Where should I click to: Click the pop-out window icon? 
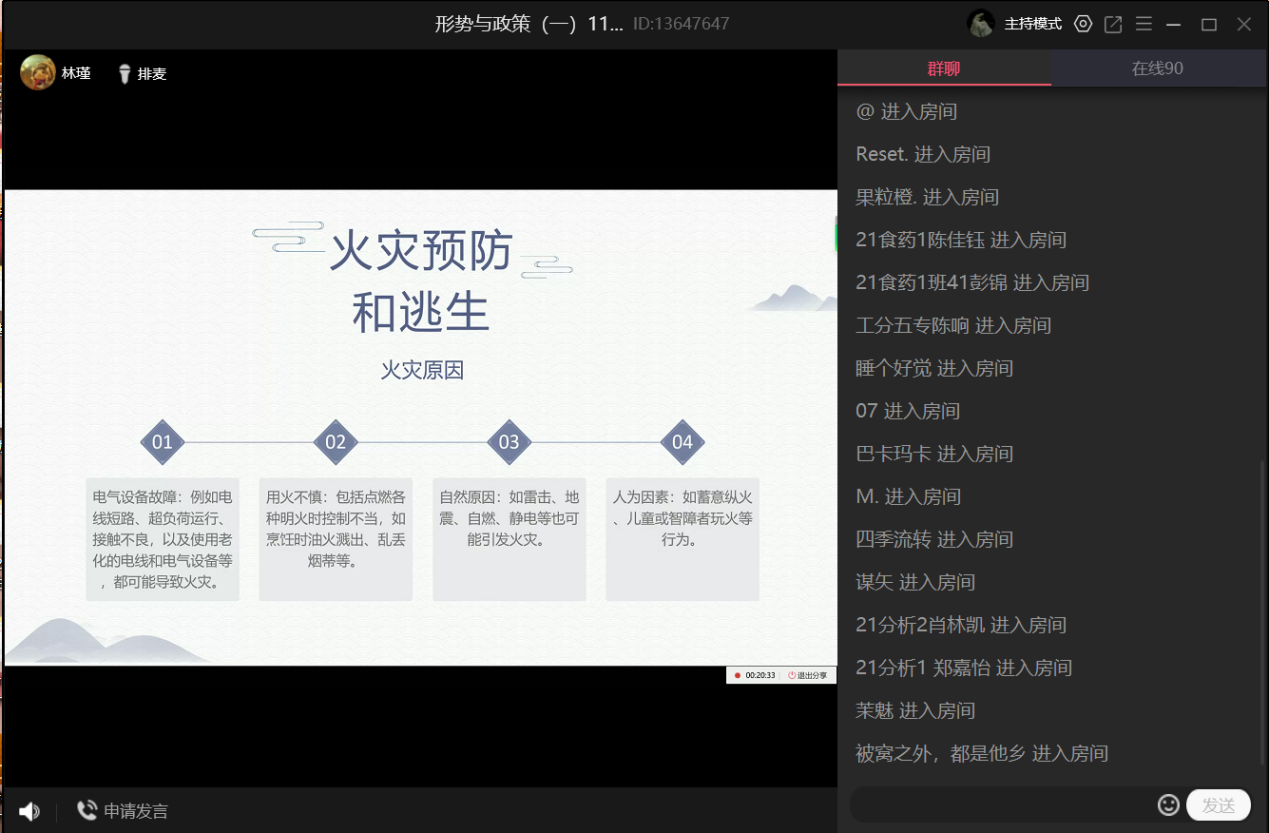[x=1113, y=24]
